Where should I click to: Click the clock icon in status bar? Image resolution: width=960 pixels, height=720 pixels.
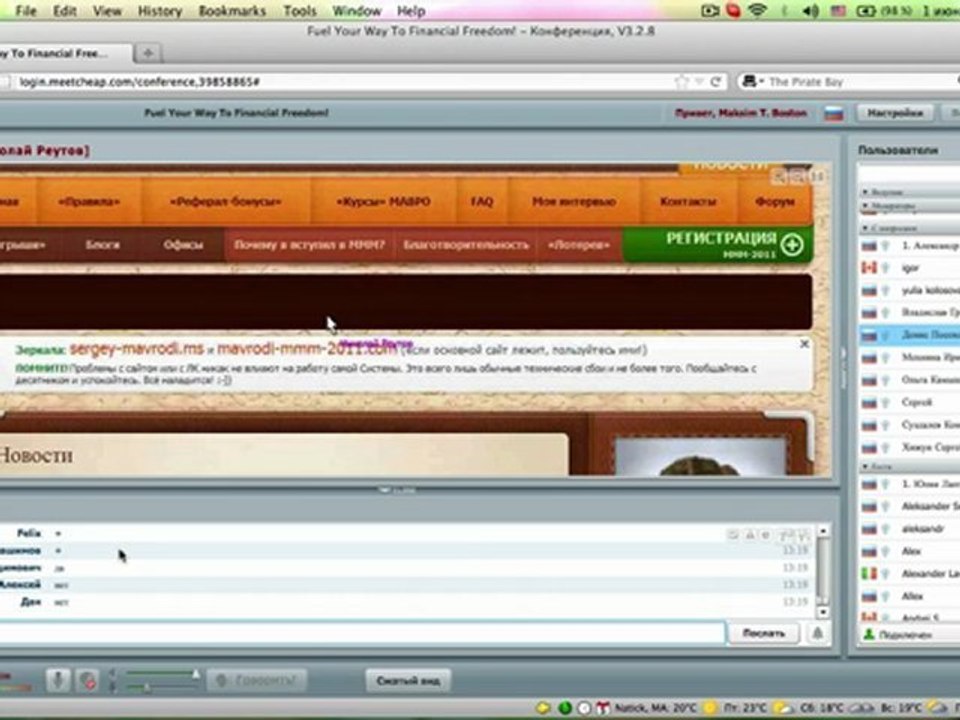584,708
